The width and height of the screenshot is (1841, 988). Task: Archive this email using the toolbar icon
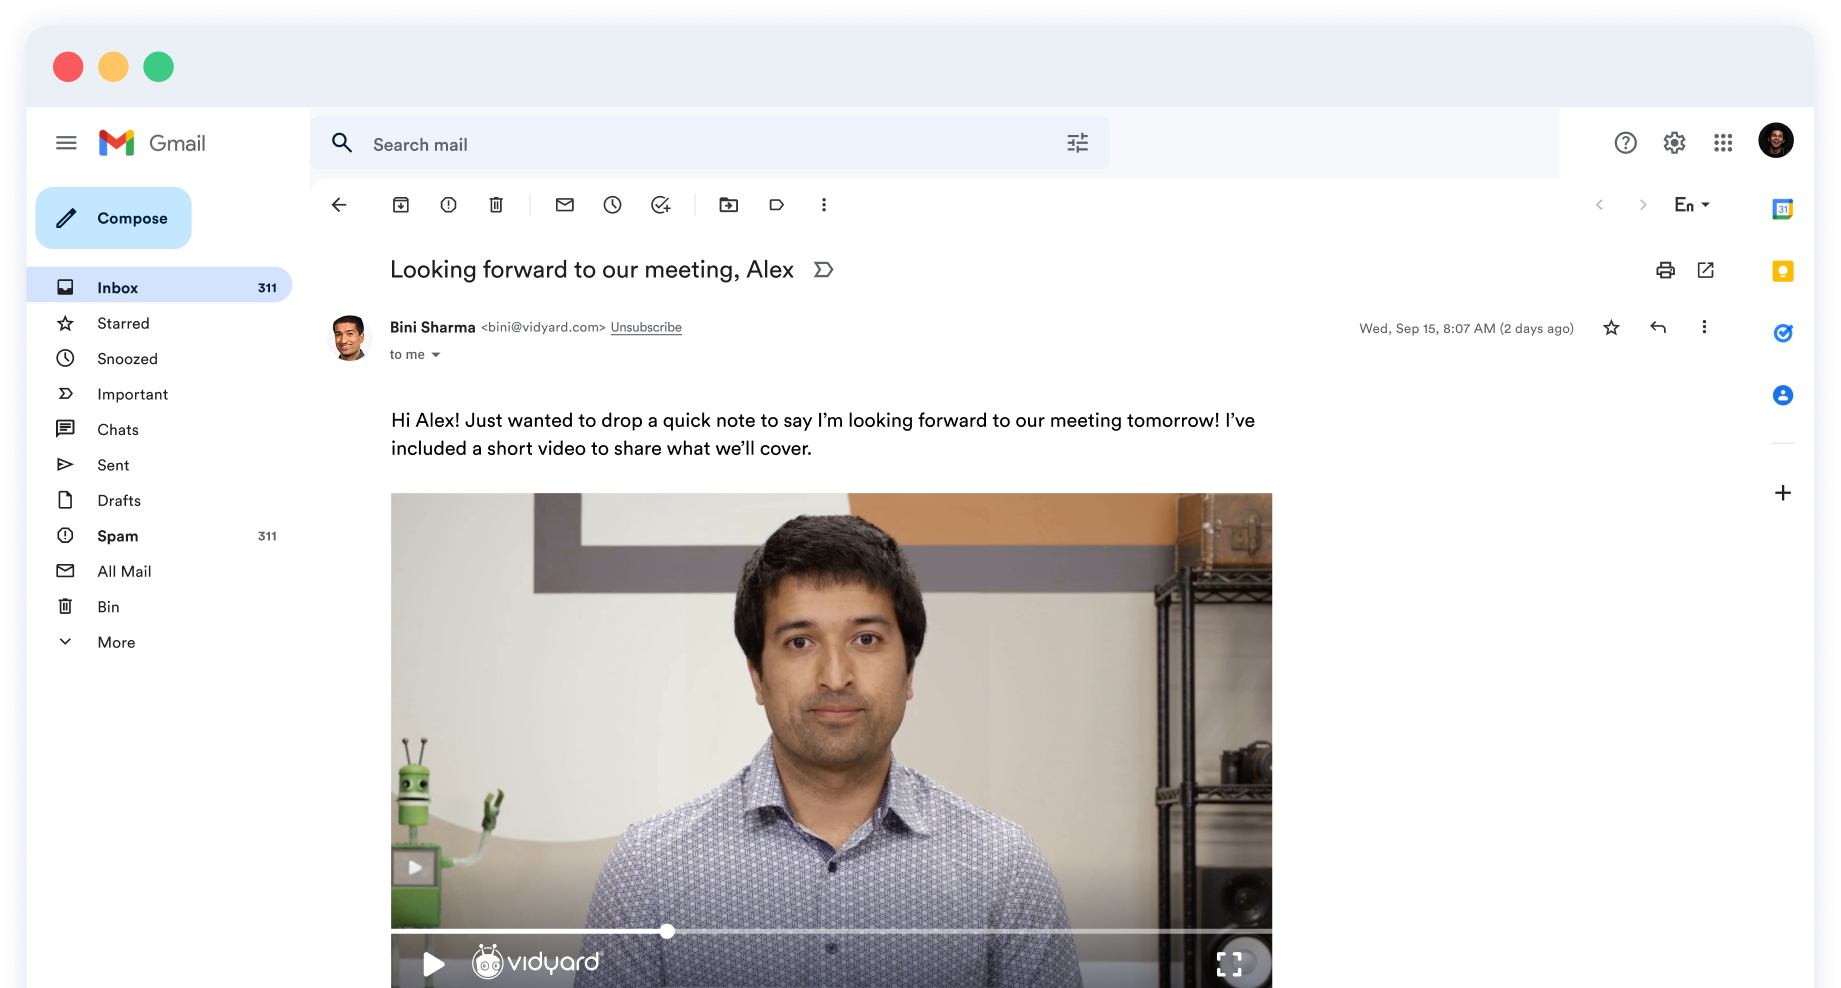click(401, 205)
